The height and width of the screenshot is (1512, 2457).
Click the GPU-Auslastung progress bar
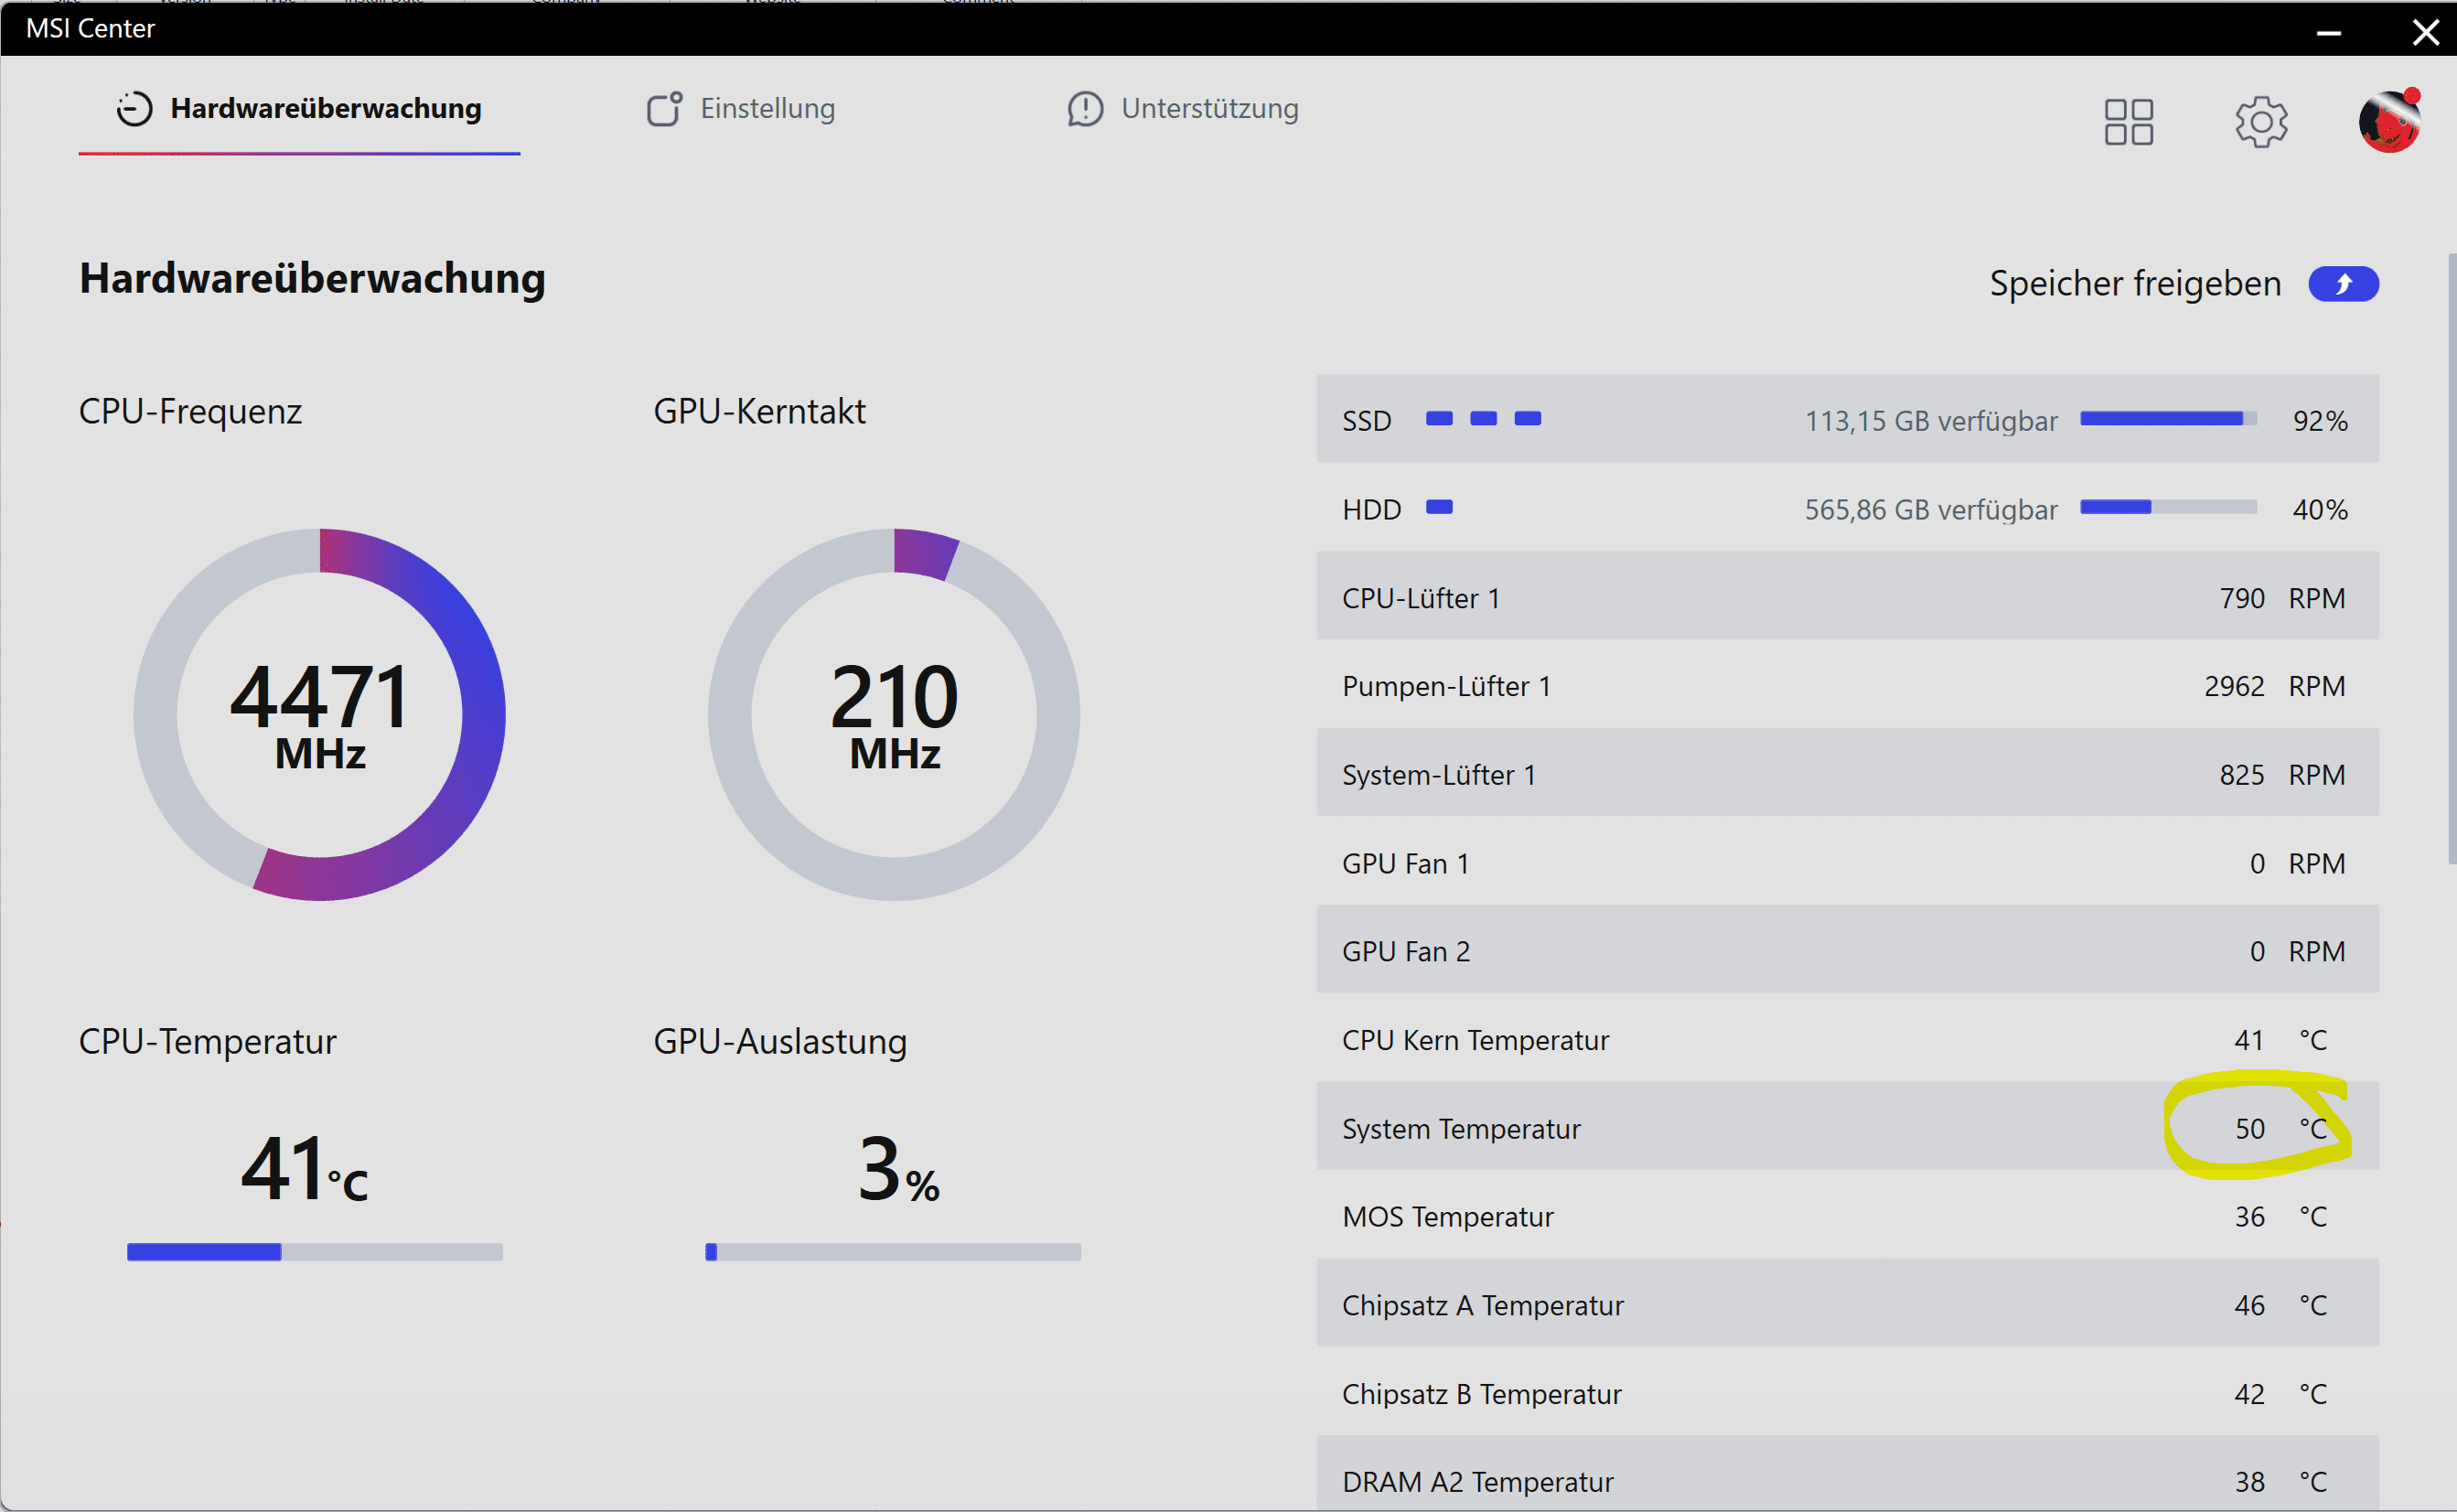coord(893,1252)
